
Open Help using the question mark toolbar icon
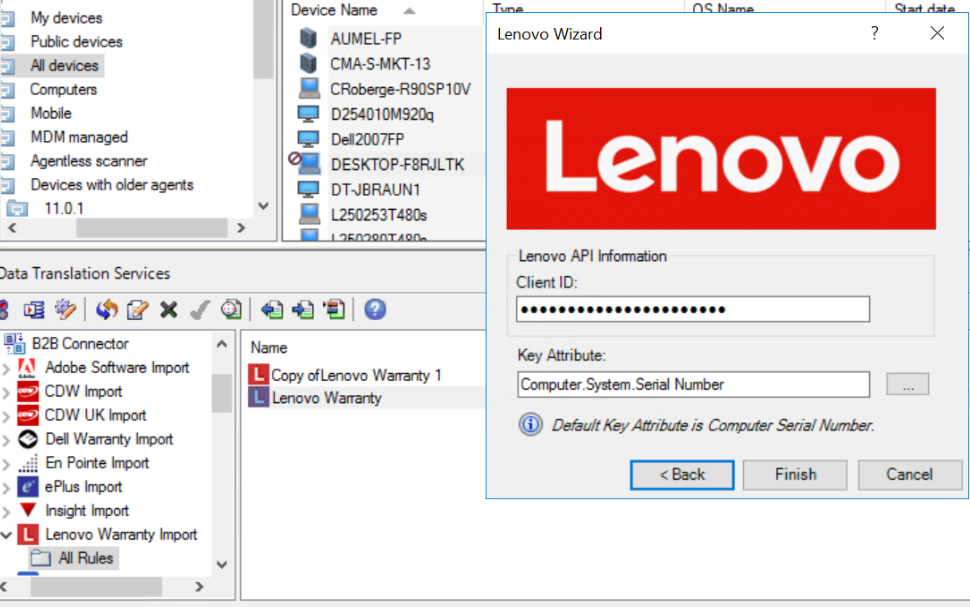point(374,310)
